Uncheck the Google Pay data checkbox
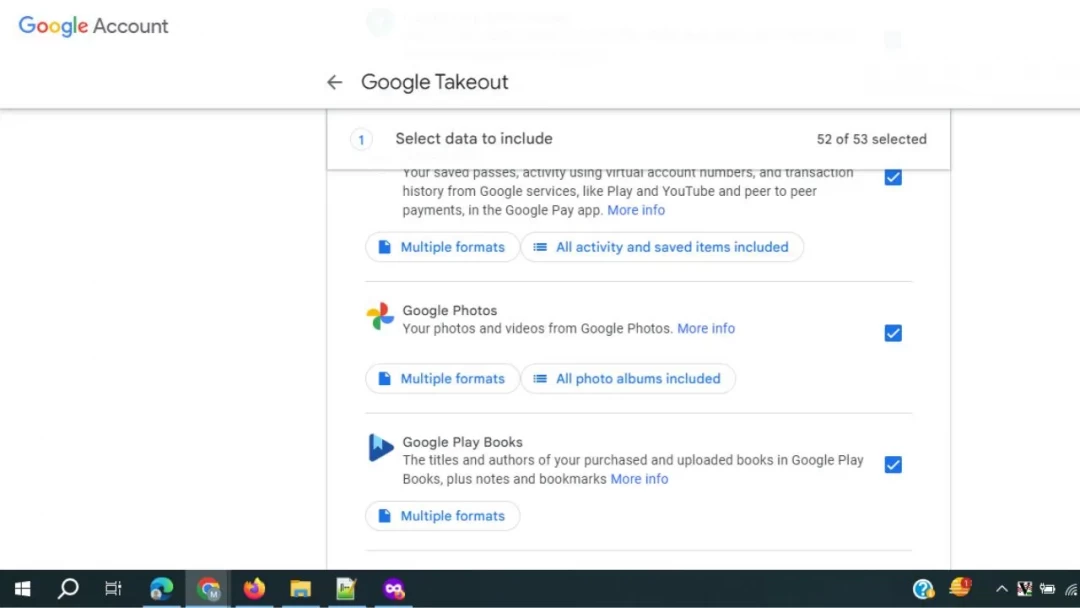This screenshot has width=1080, height=608. 892,177
